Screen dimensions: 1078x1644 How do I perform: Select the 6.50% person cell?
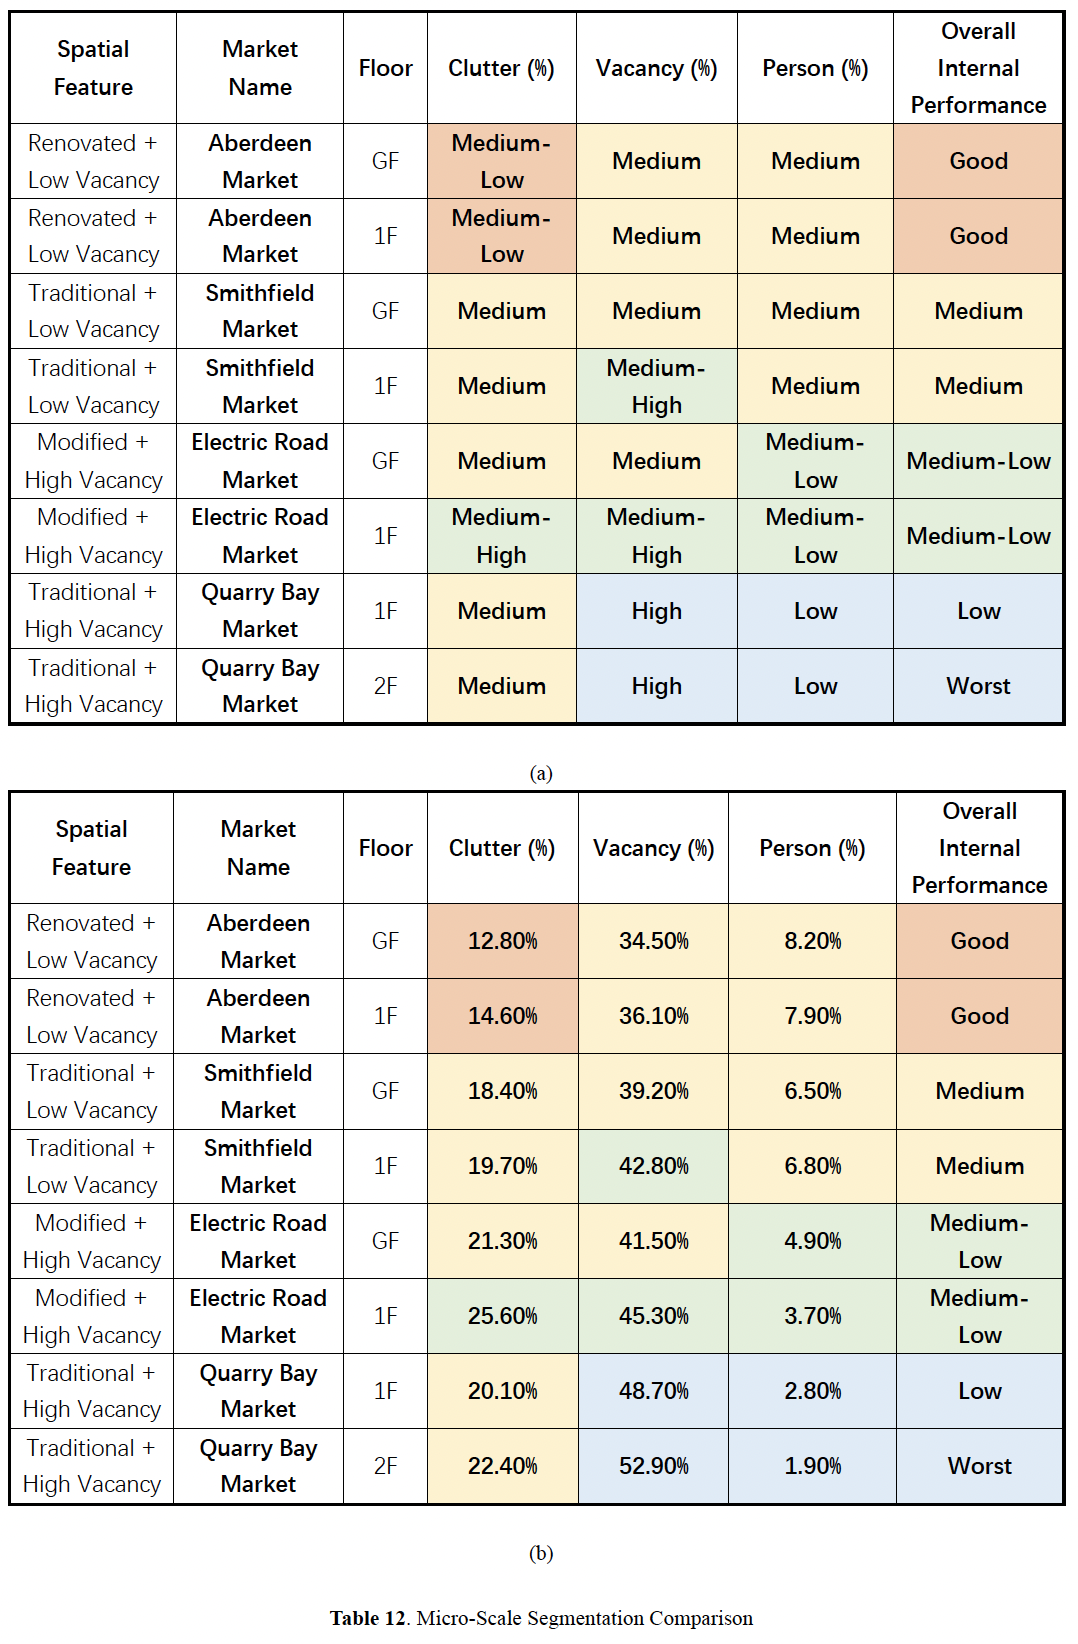click(813, 1091)
